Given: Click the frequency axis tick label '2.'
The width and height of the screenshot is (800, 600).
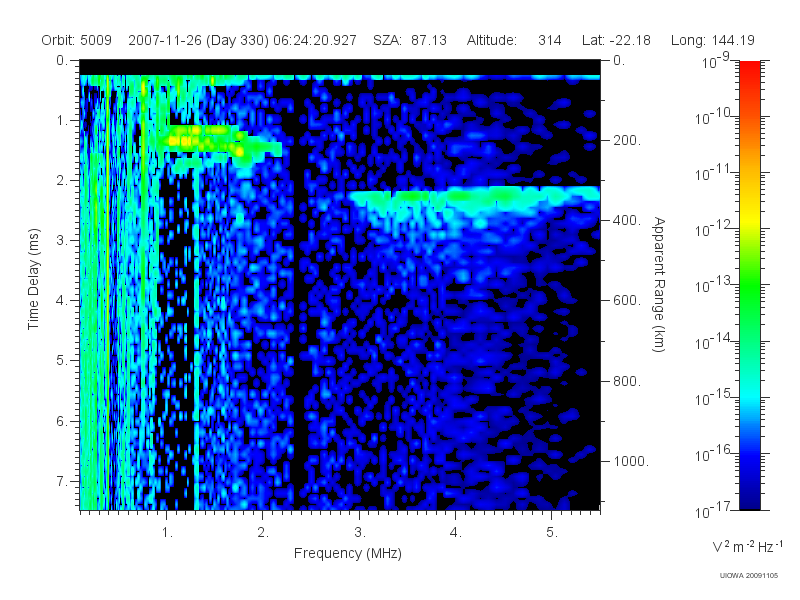Looking at the screenshot, I should coord(263,533).
